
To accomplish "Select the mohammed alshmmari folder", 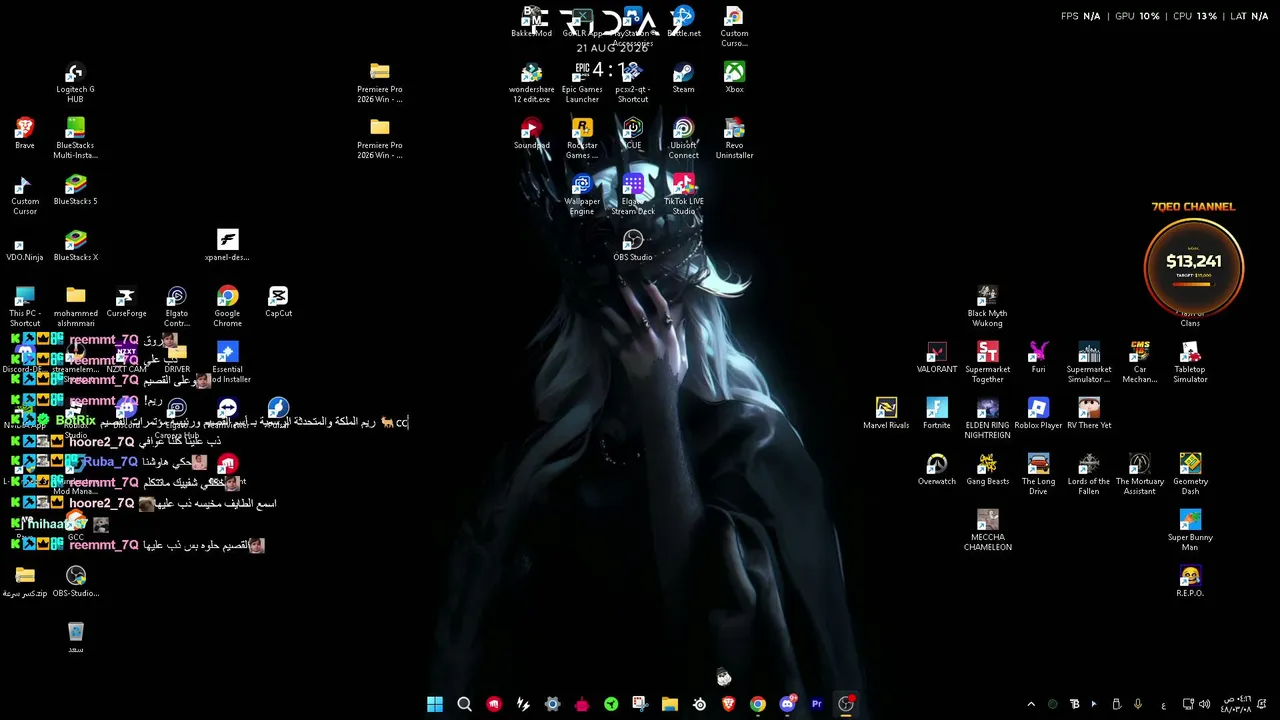I will point(75,307).
